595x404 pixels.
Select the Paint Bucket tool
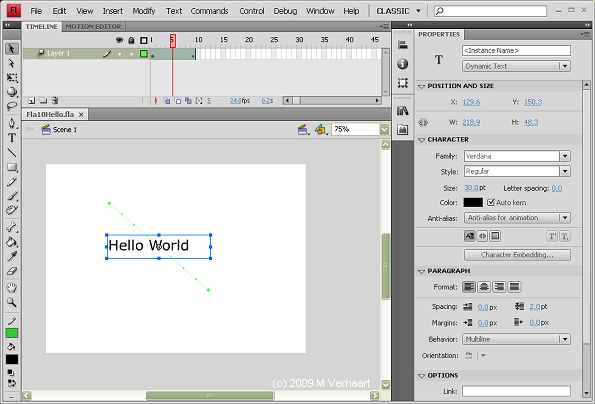[12, 242]
